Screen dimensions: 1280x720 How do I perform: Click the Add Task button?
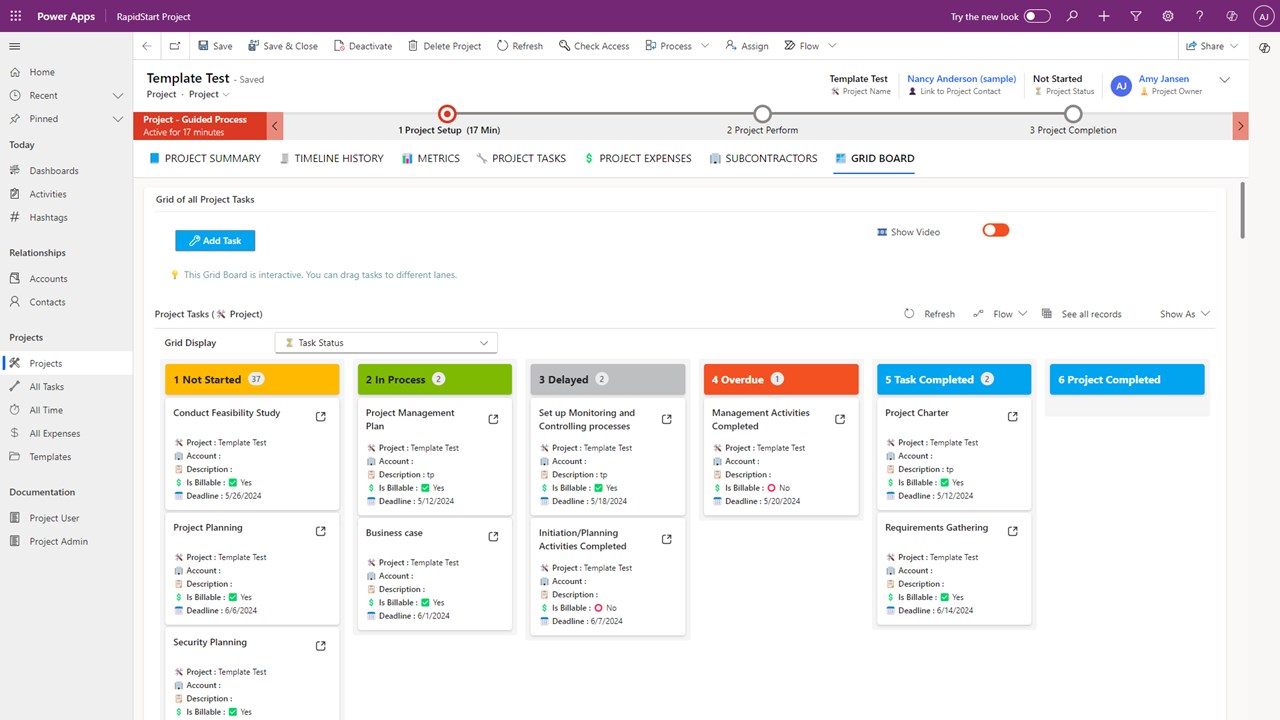click(x=215, y=241)
